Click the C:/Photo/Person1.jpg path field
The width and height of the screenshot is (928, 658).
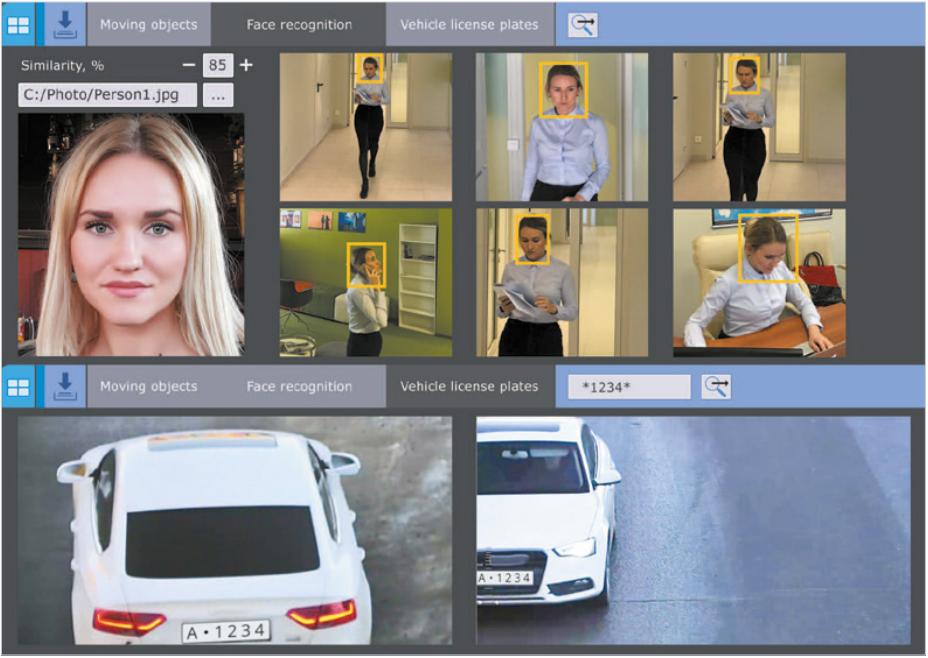107,95
